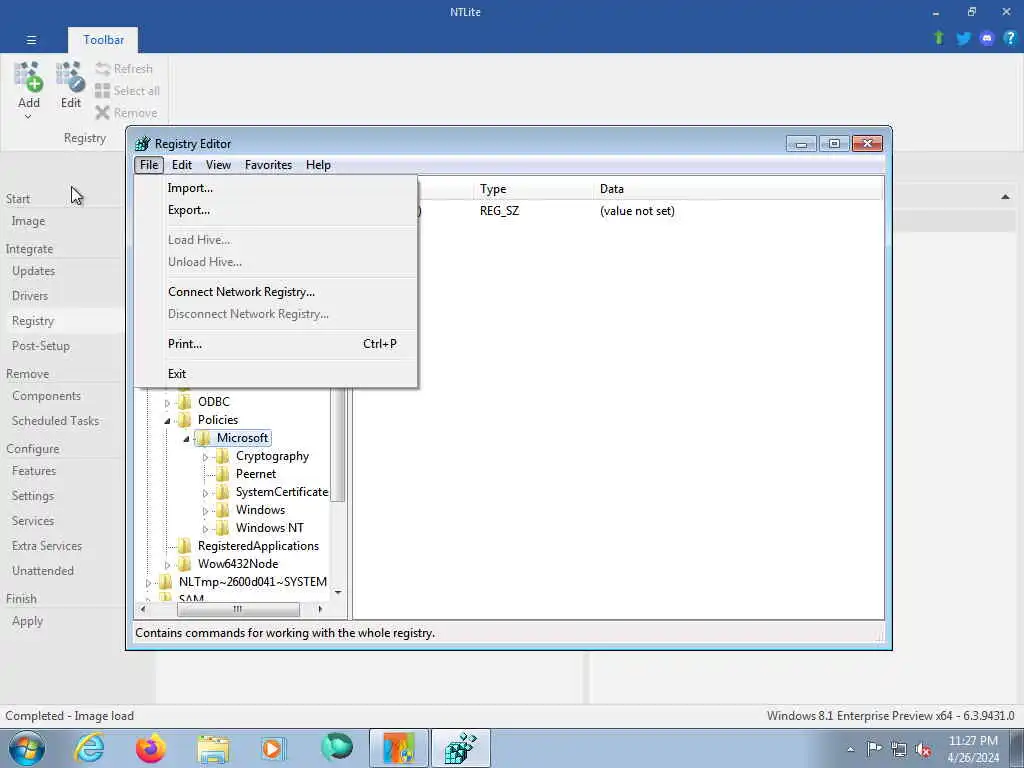The width and height of the screenshot is (1024, 768).
Task: Switch to NTLite taskbar button
Action: point(399,748)
